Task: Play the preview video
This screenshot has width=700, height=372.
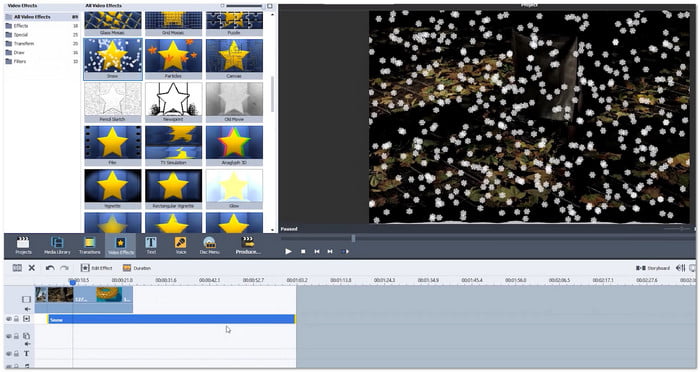Action: [x=288, y=251]
